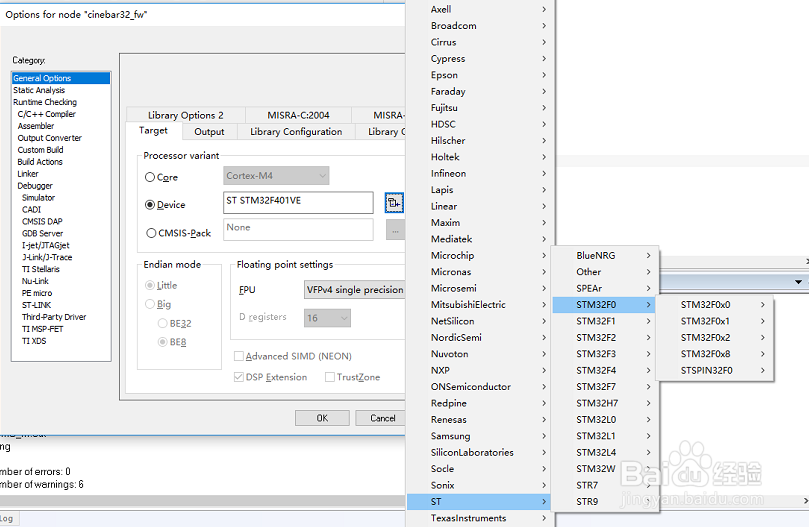Select Runtime Checking category

point(61,102)
